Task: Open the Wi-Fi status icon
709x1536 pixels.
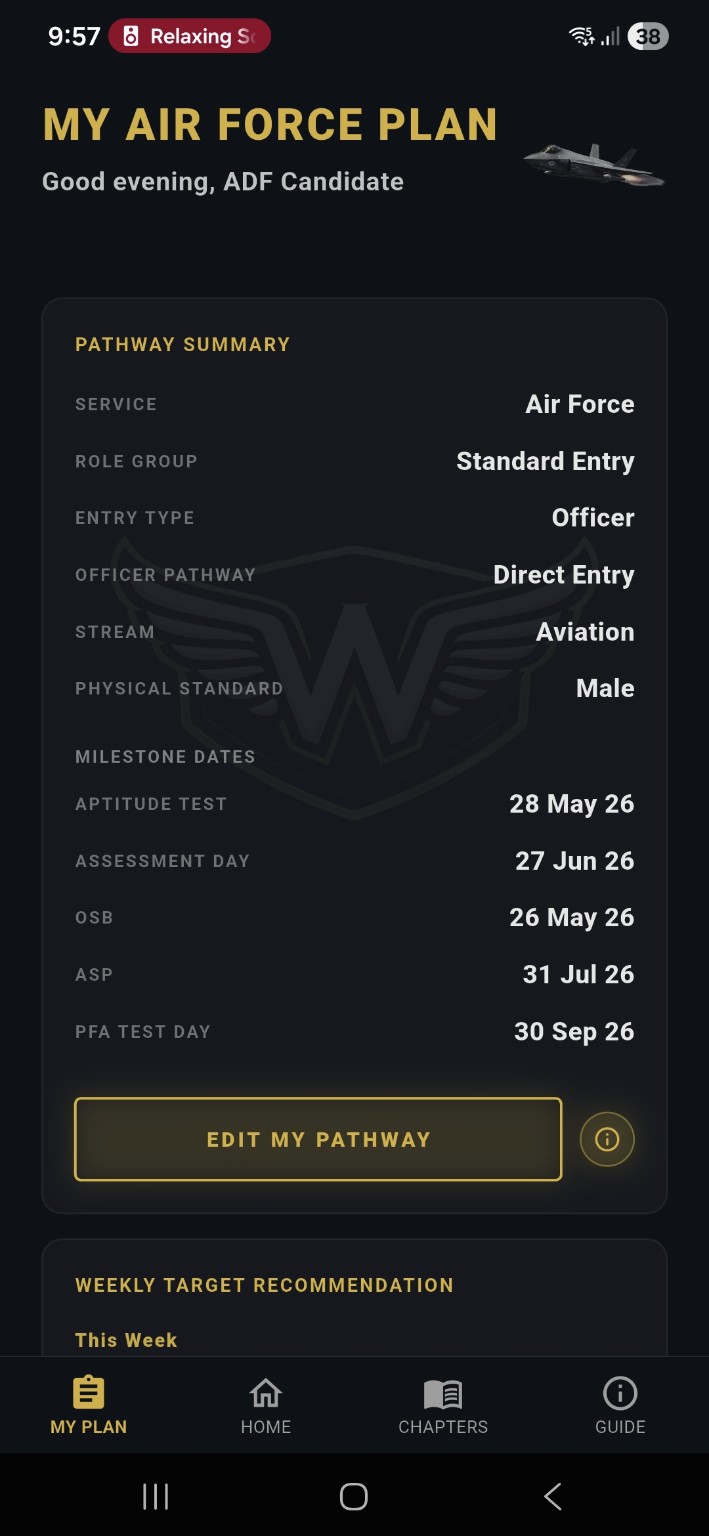Action: coord(581,35)
